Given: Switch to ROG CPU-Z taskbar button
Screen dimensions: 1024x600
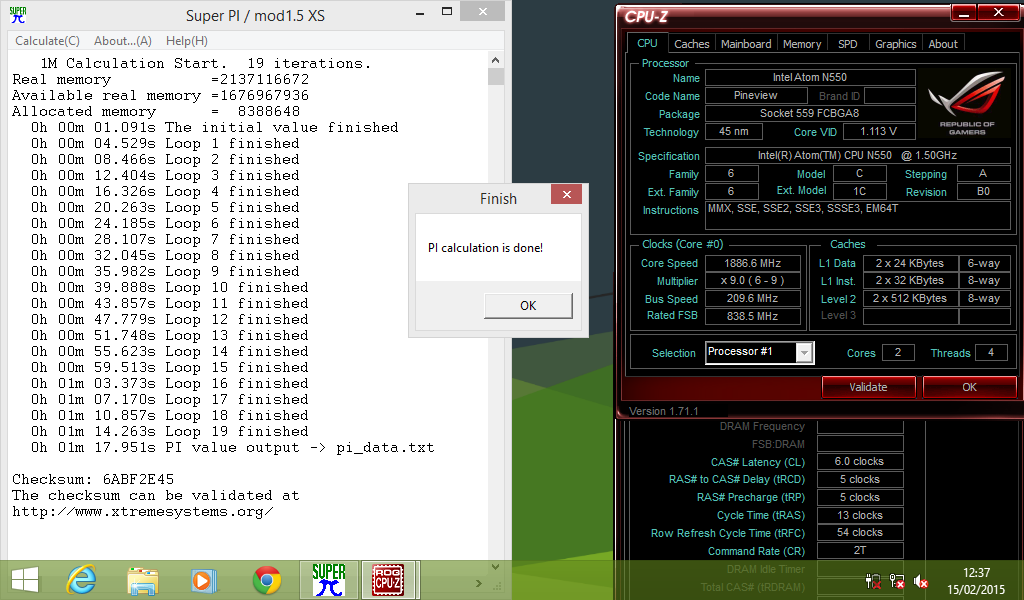Looking at the screenshot, I should coord(389,580).
